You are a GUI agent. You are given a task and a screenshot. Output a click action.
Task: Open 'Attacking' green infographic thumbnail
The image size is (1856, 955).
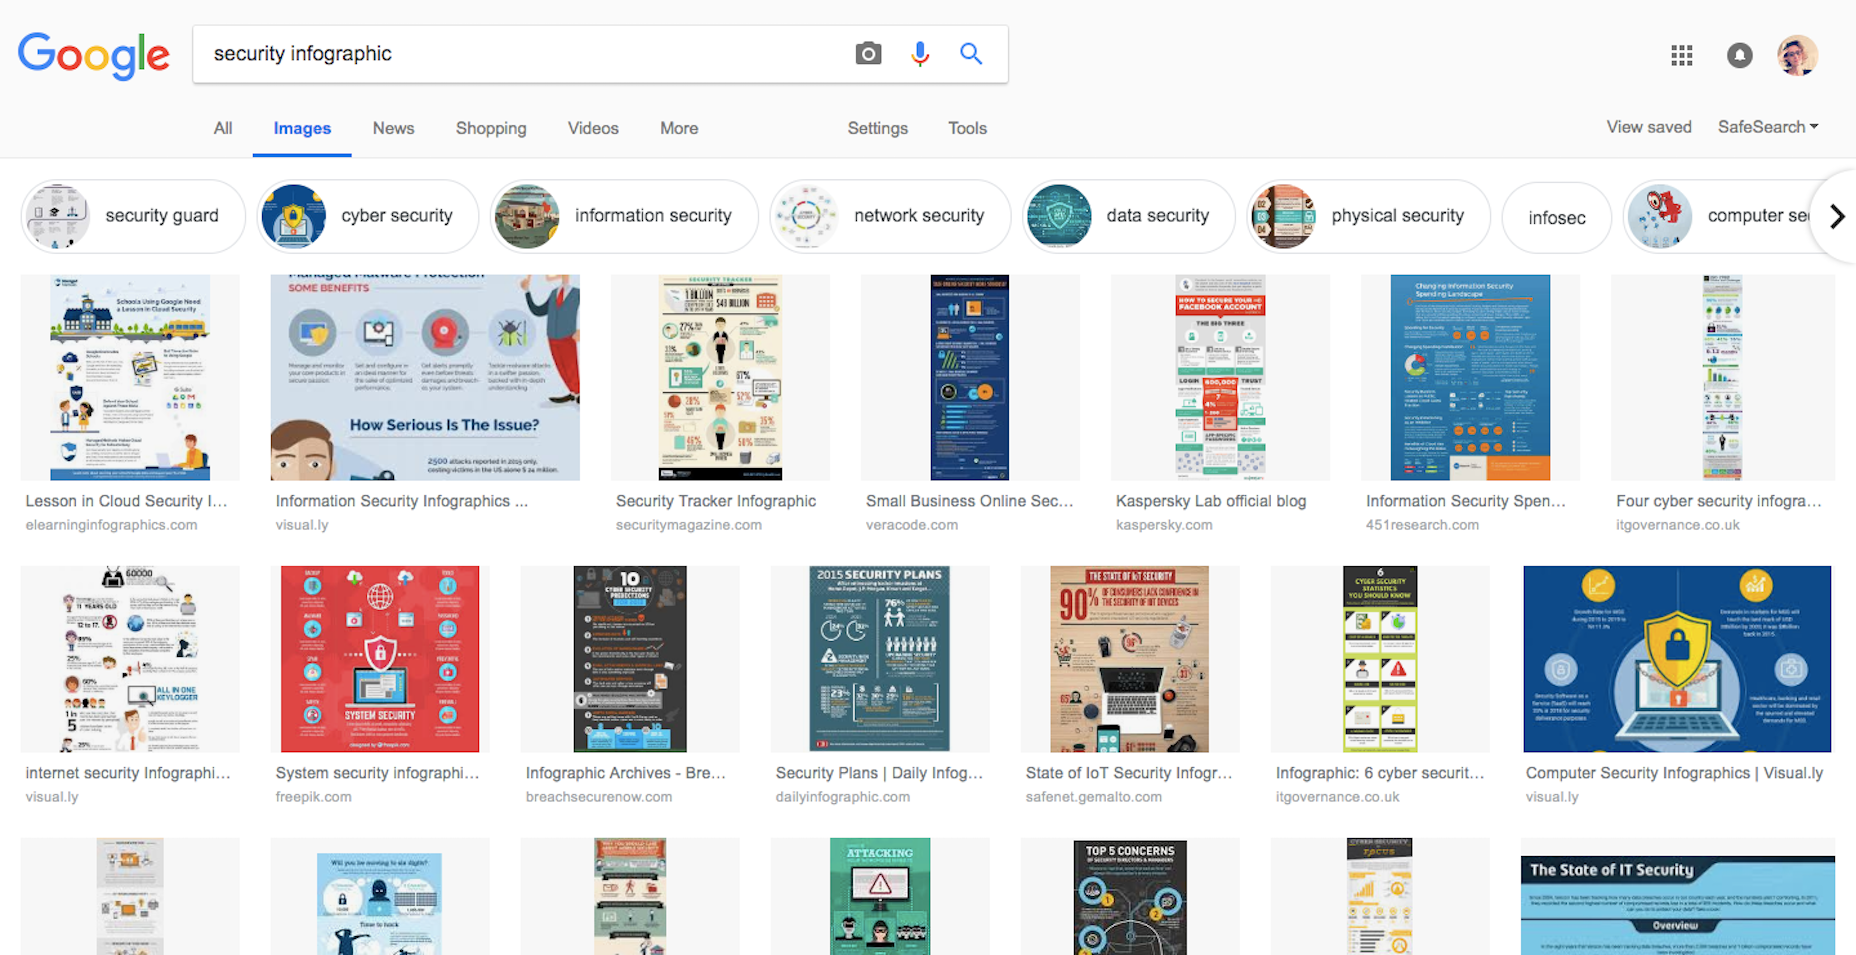click(x=880, y=896)
